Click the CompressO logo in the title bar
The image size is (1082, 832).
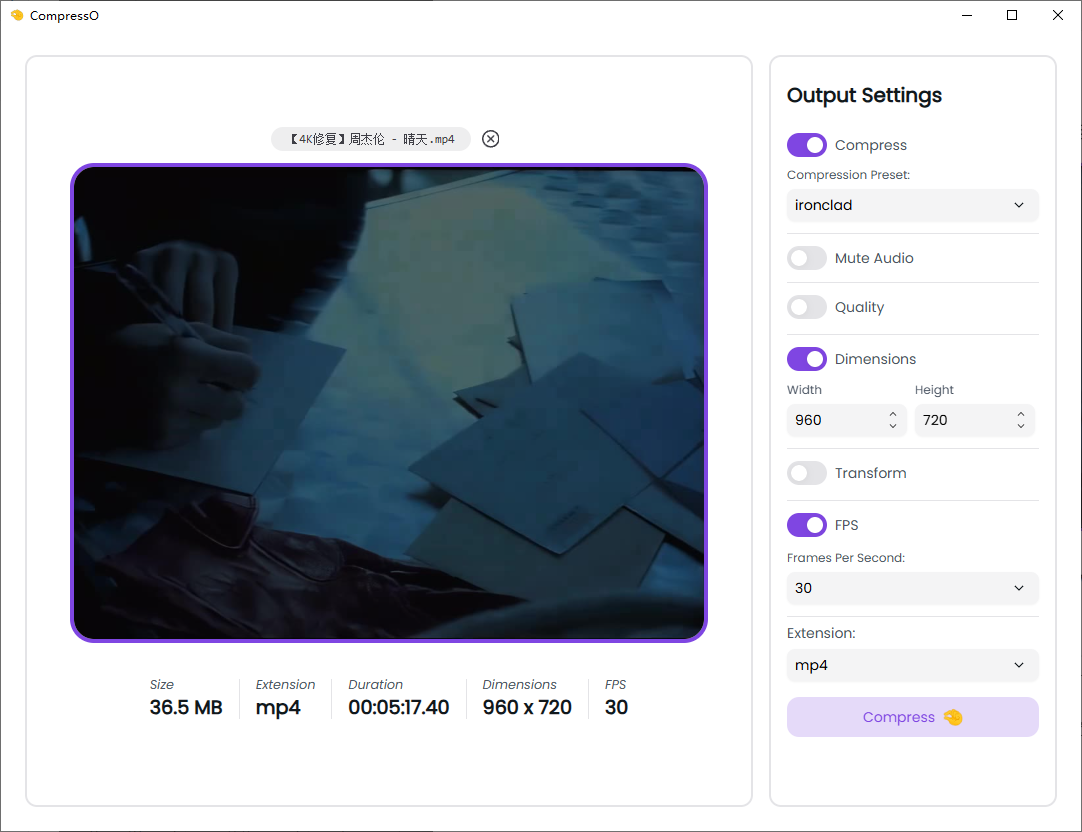point(17,15)
